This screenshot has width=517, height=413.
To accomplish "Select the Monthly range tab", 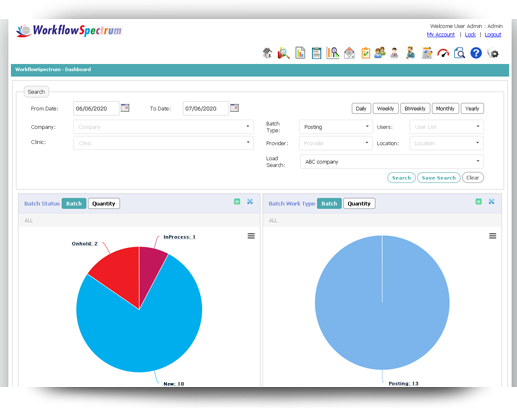I will coord(445,109).
